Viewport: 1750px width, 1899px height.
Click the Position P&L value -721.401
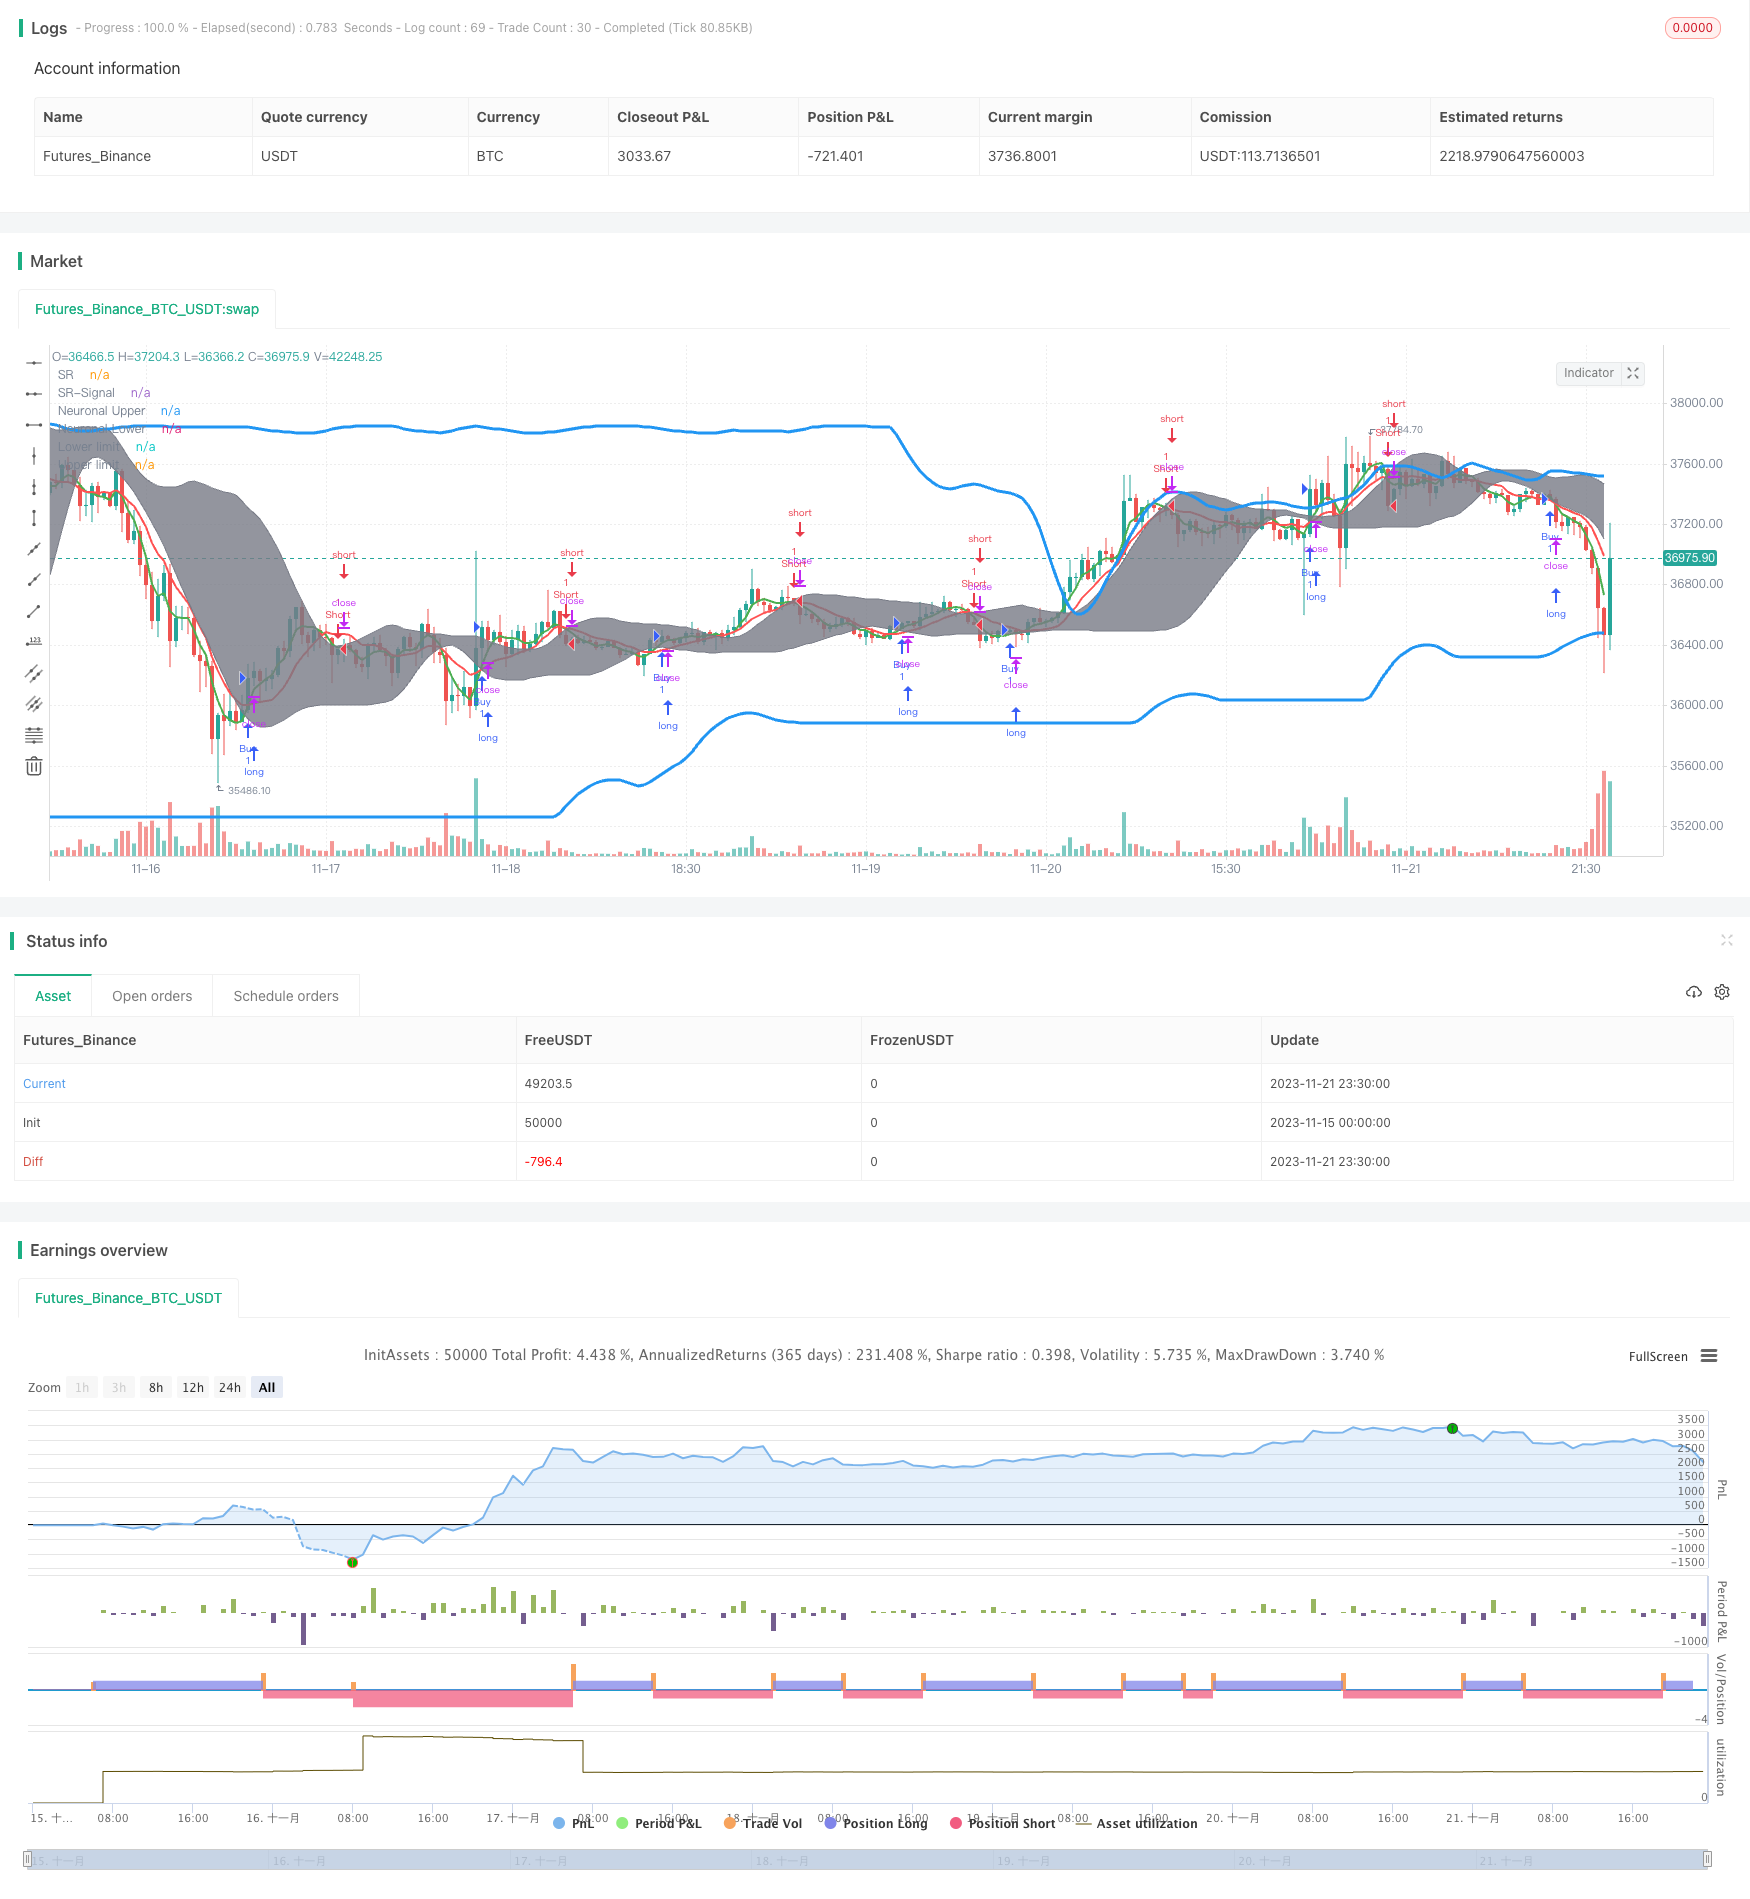pos(835,156)
